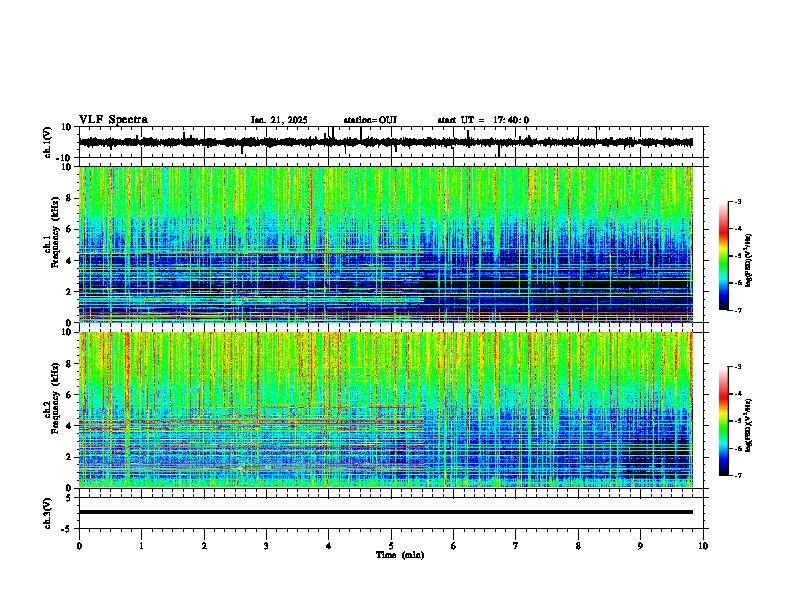Screen dimensions: 792x612
Task: Click time axis tick label "5"
Action: 391,546
